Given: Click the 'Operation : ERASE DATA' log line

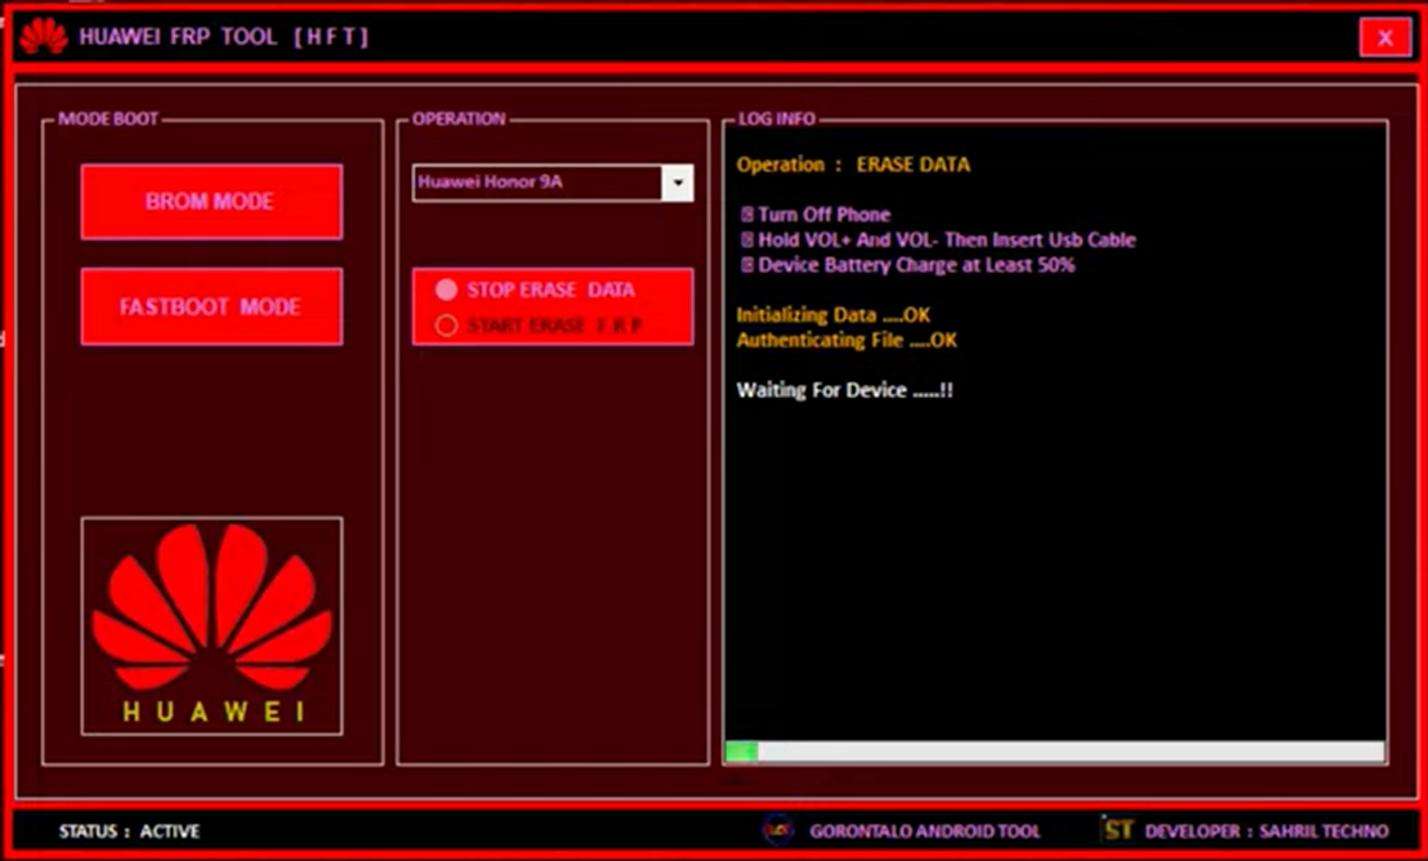Looking at the screenshot, I should point(853,165).
